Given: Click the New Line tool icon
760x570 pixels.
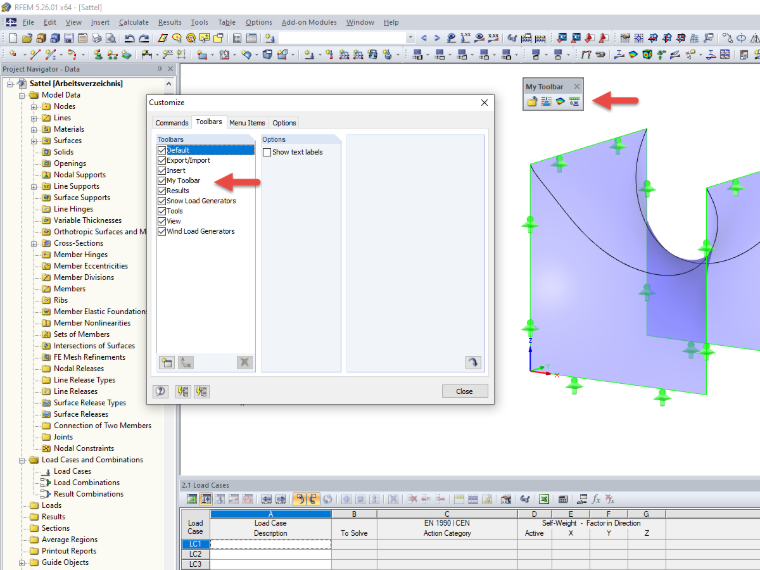Looking at the screenshot, I should coord(34,54).
